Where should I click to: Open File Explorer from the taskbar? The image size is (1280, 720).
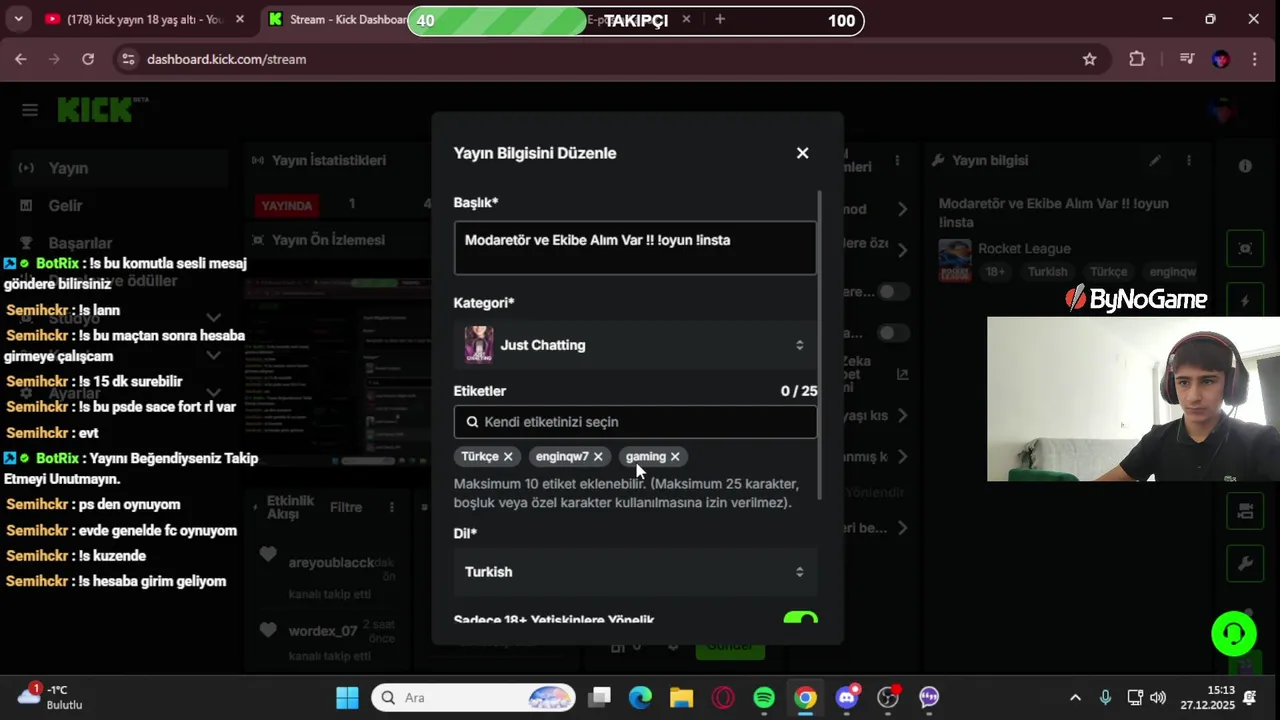click(681, 697)
